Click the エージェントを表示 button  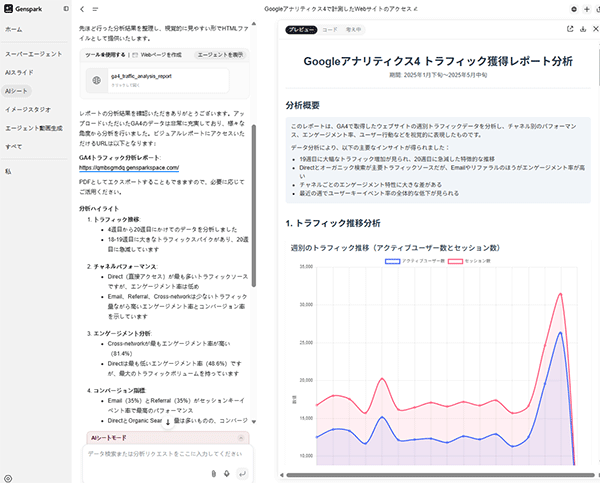(220, 55)
